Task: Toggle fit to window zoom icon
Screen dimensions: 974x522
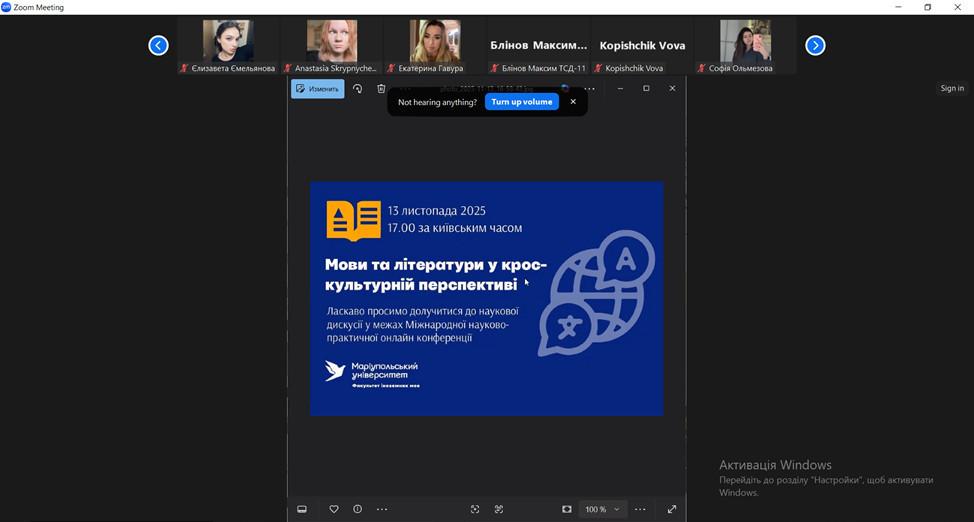Action: [x=567, y=509]
